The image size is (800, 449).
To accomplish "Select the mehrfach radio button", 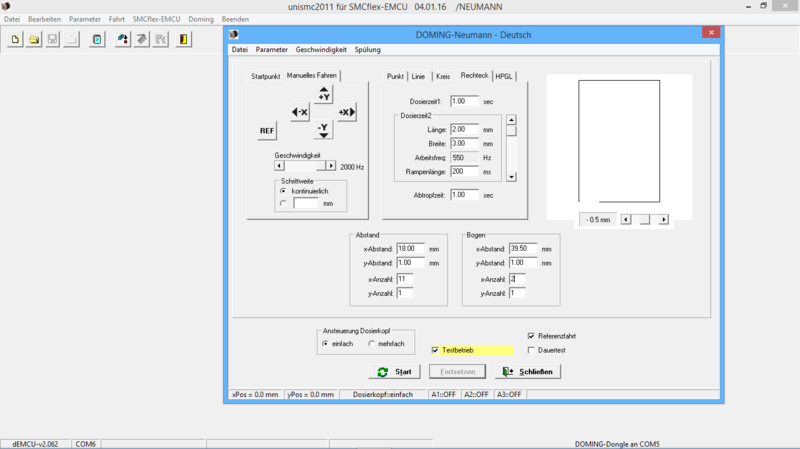I will click(x=372, y=344).
